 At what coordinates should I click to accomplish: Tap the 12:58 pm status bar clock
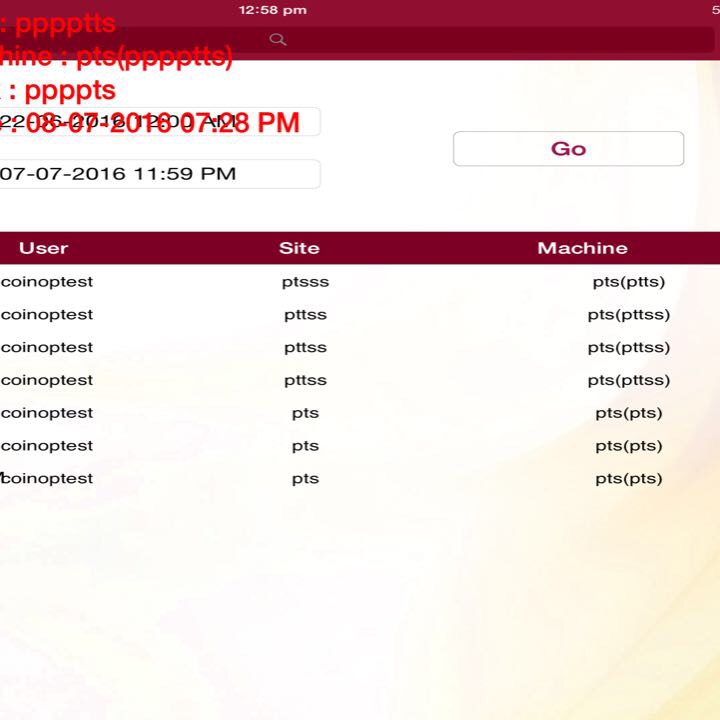pyautogui.click(x=272, y=10)
